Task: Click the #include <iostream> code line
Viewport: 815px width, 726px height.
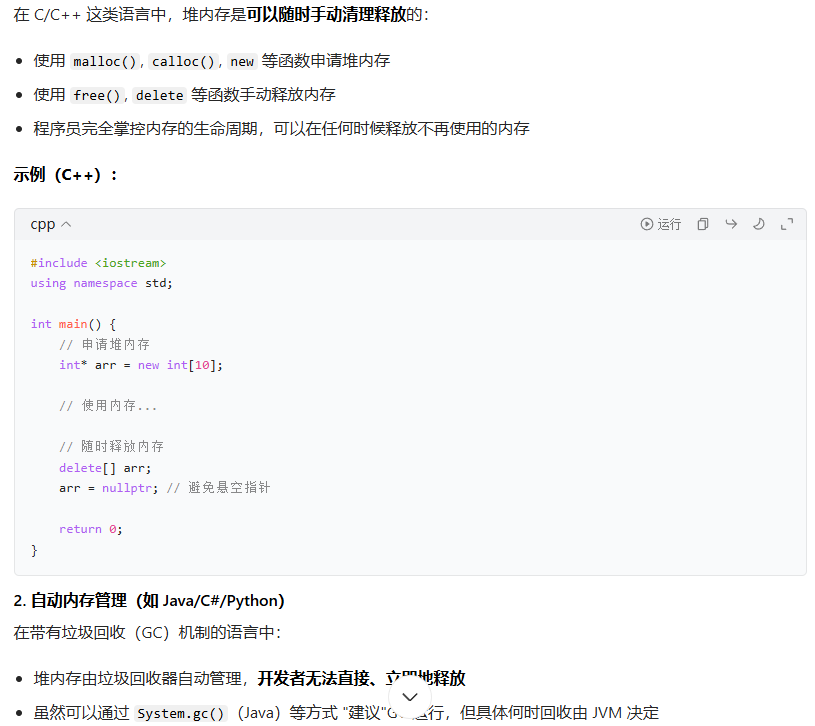Action: click(98, 263)
